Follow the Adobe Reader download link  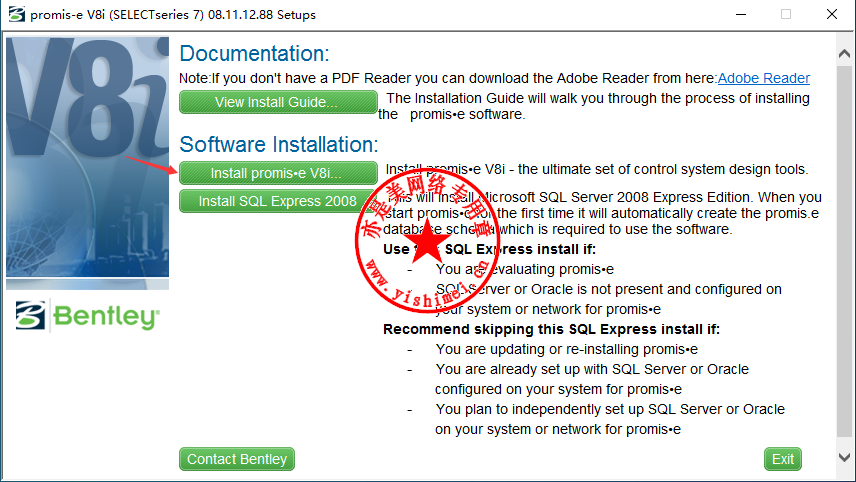point(763,78)
